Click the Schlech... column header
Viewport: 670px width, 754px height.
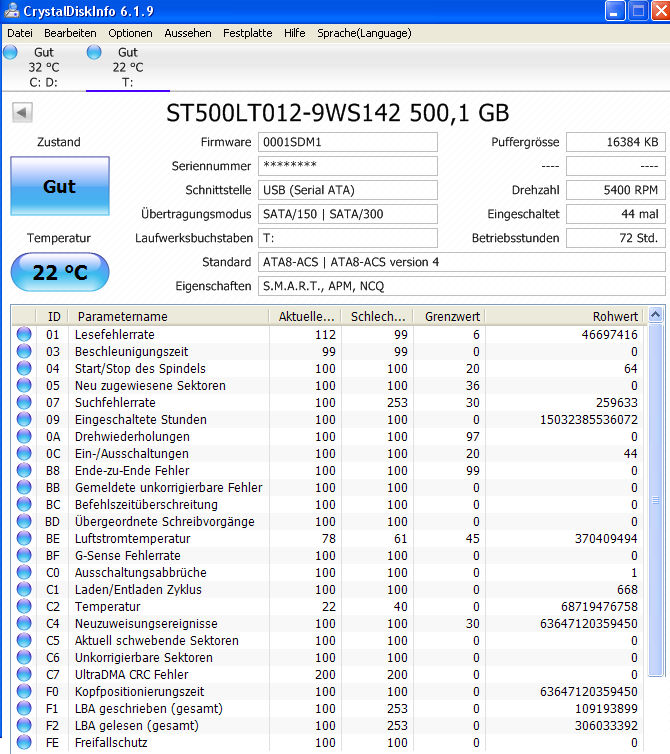click(377, 316)
